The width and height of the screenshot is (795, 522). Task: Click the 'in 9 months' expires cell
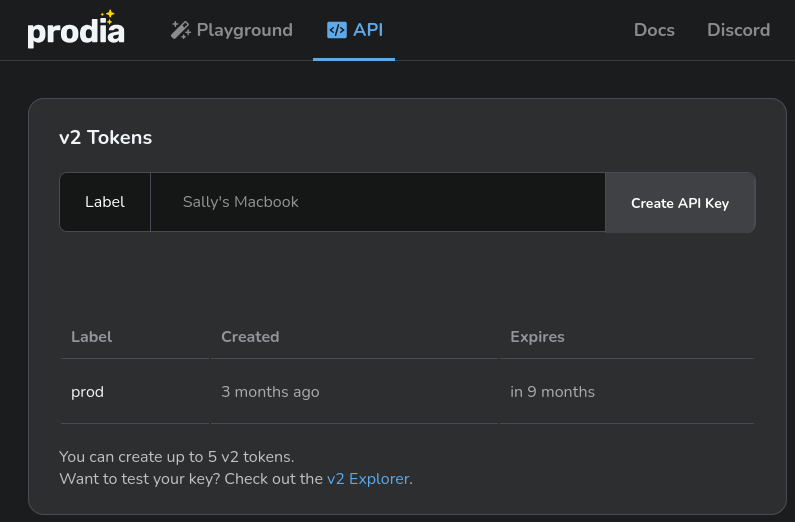pos(553,392)
